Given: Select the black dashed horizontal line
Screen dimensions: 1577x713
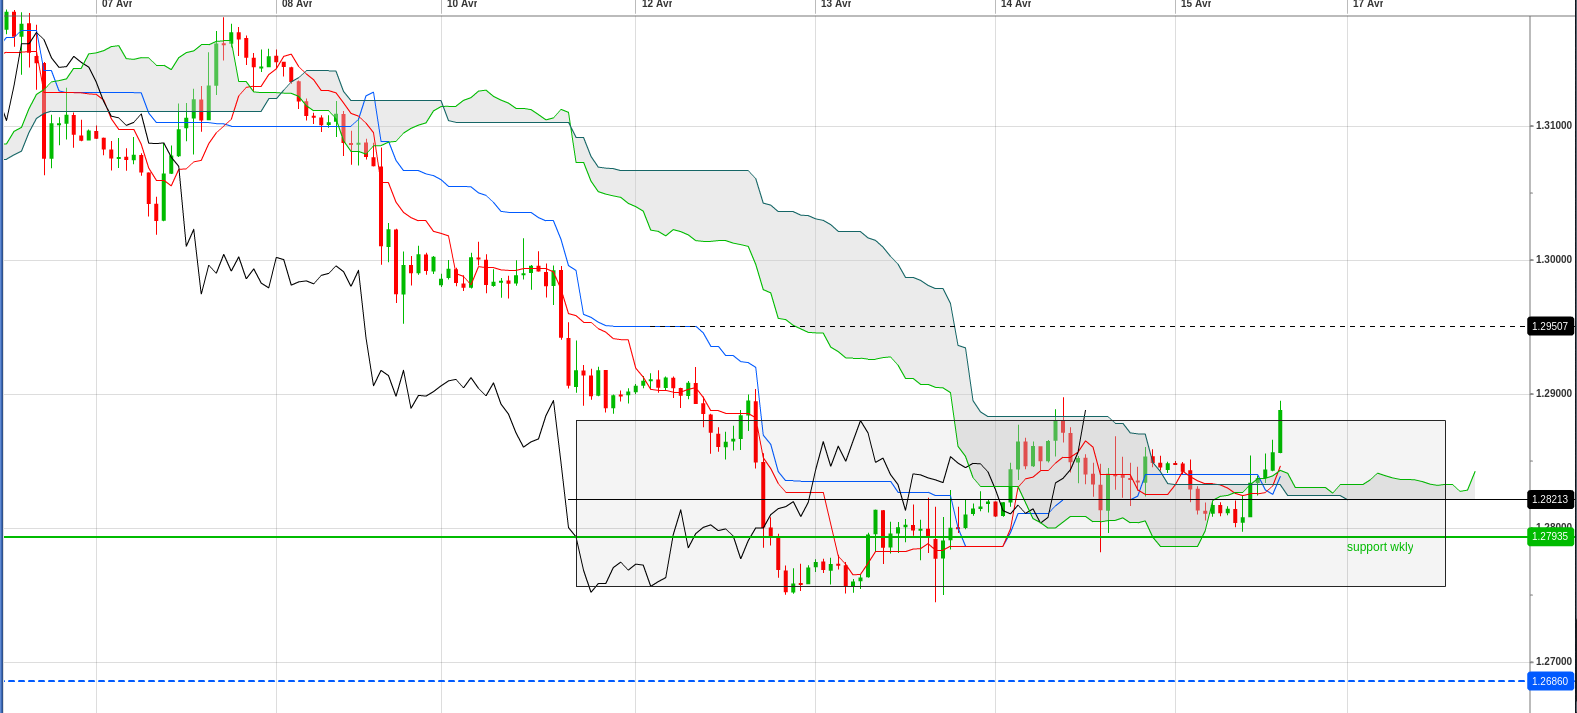Looking at the screenshot, I should (1090, 326).
